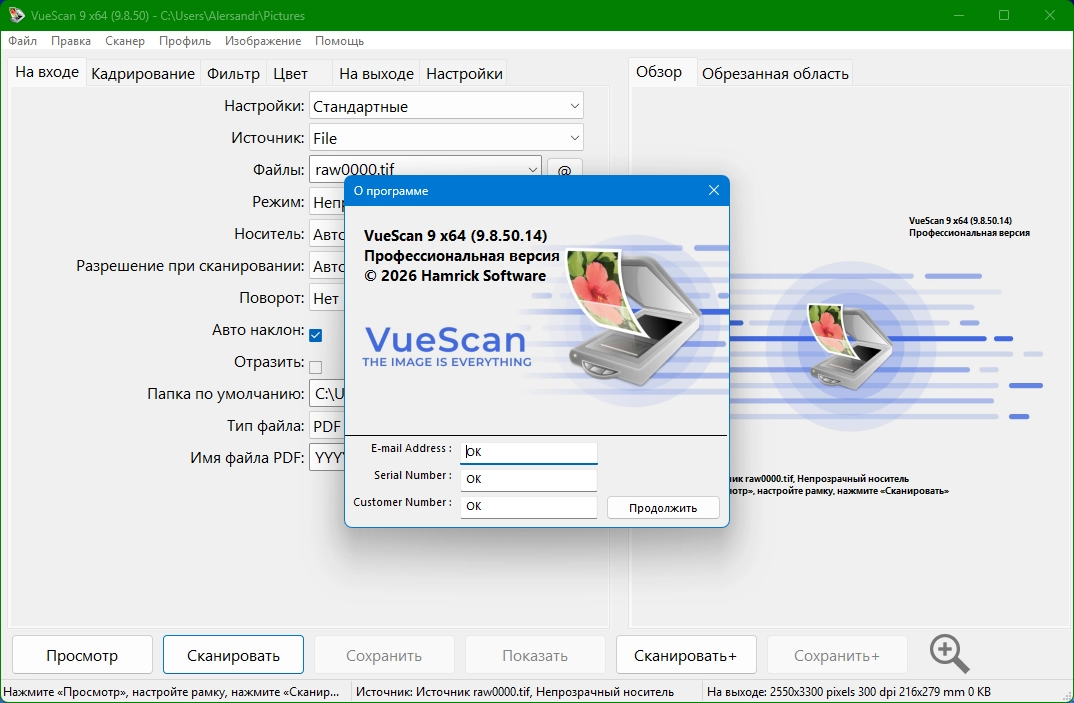The width and height of the screenshot is (1074, 703).
Task: Open the Разрешение при сканировании dropdown
Action: point(327,266)
